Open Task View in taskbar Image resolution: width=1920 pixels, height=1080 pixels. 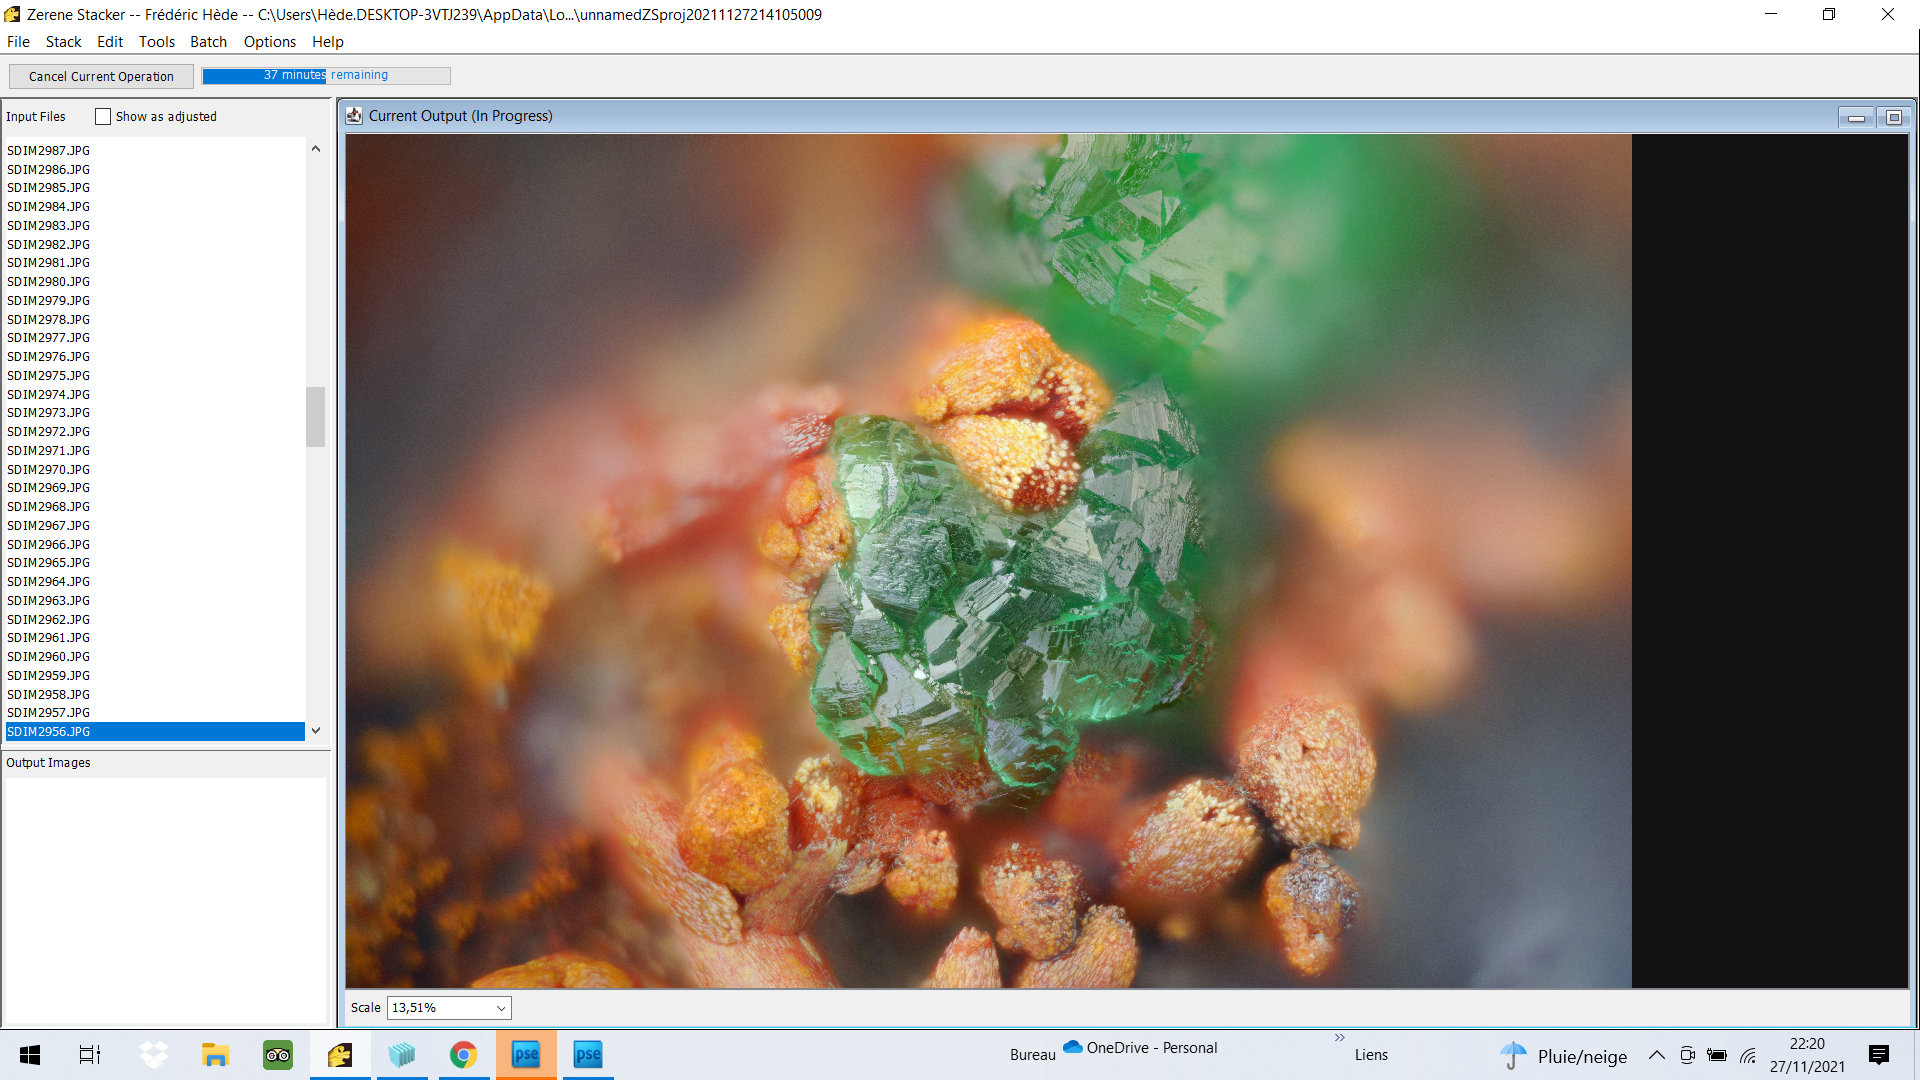point(90,1055)
